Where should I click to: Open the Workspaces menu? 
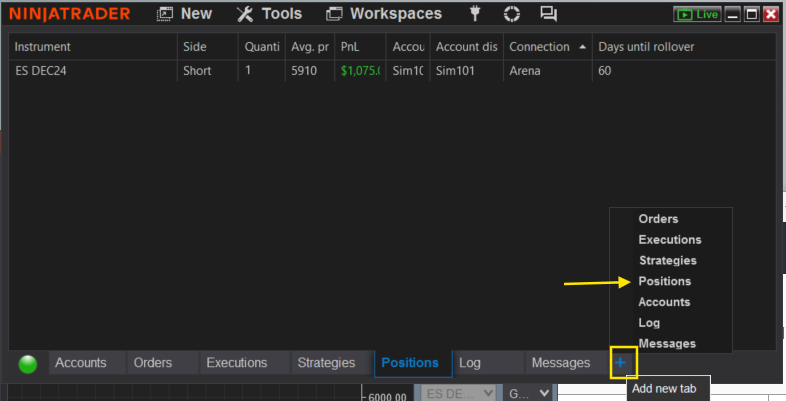coord(384,14)
